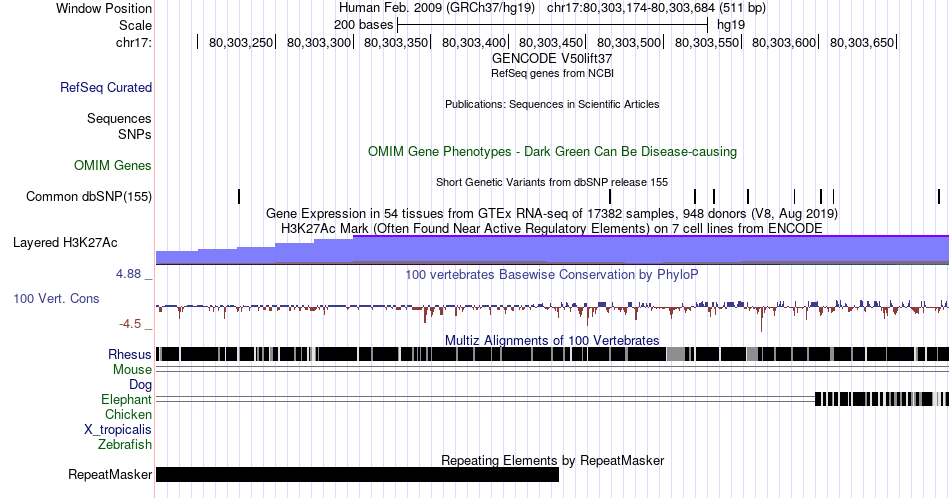Select the Chicken alignment row label
950x498 pixels.
click(x=128, y=414)
